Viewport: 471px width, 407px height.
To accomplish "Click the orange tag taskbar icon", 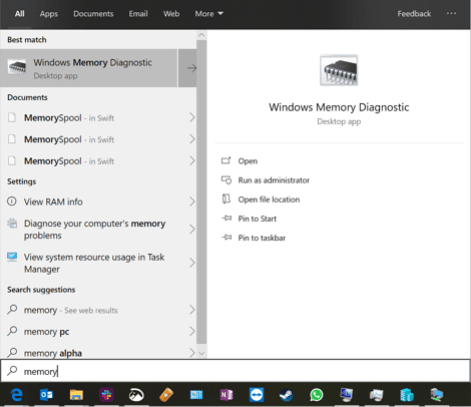I will [166, 395].
